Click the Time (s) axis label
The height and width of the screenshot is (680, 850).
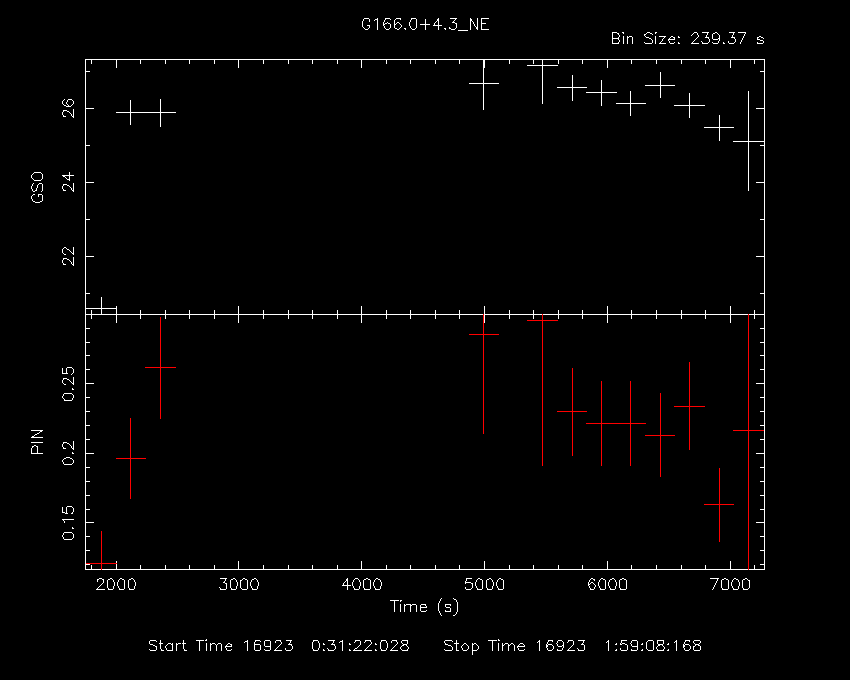click(424, 607)
